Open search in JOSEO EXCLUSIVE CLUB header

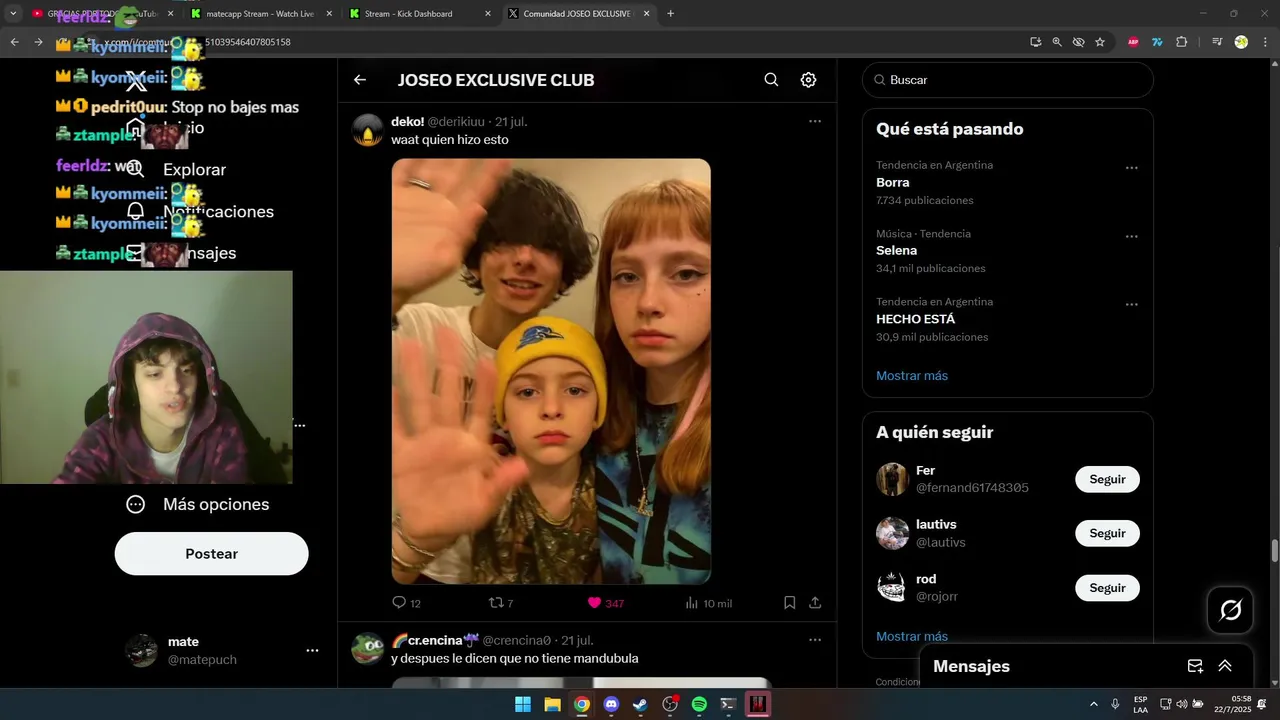coord(771,80)
